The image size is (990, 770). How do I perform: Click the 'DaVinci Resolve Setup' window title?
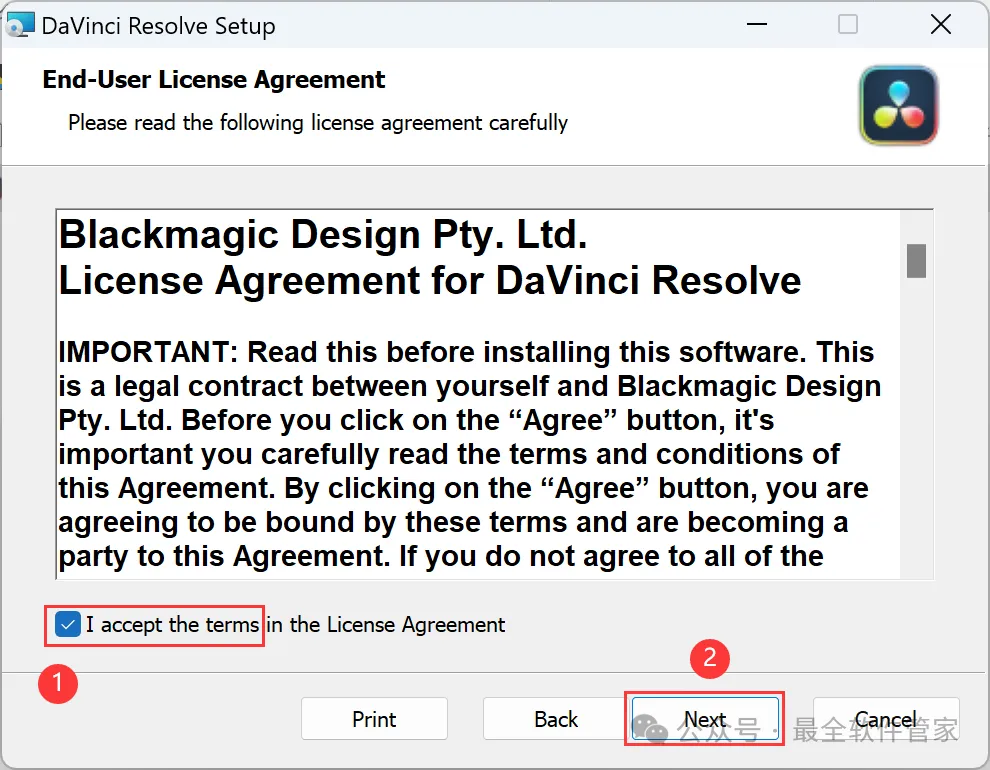[x=158, y=26]
